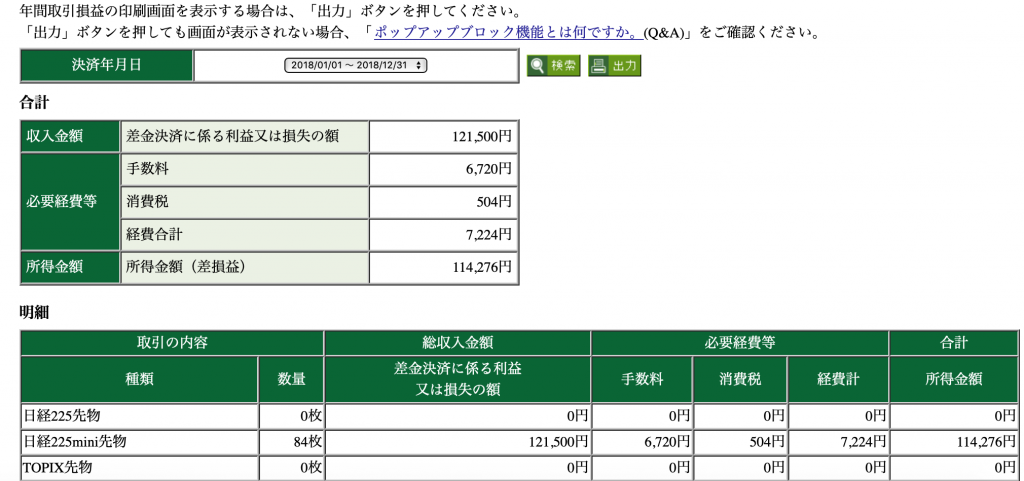1024x481 pixels.
Task: Click the 取引の内容 column header
Action: 172,343
